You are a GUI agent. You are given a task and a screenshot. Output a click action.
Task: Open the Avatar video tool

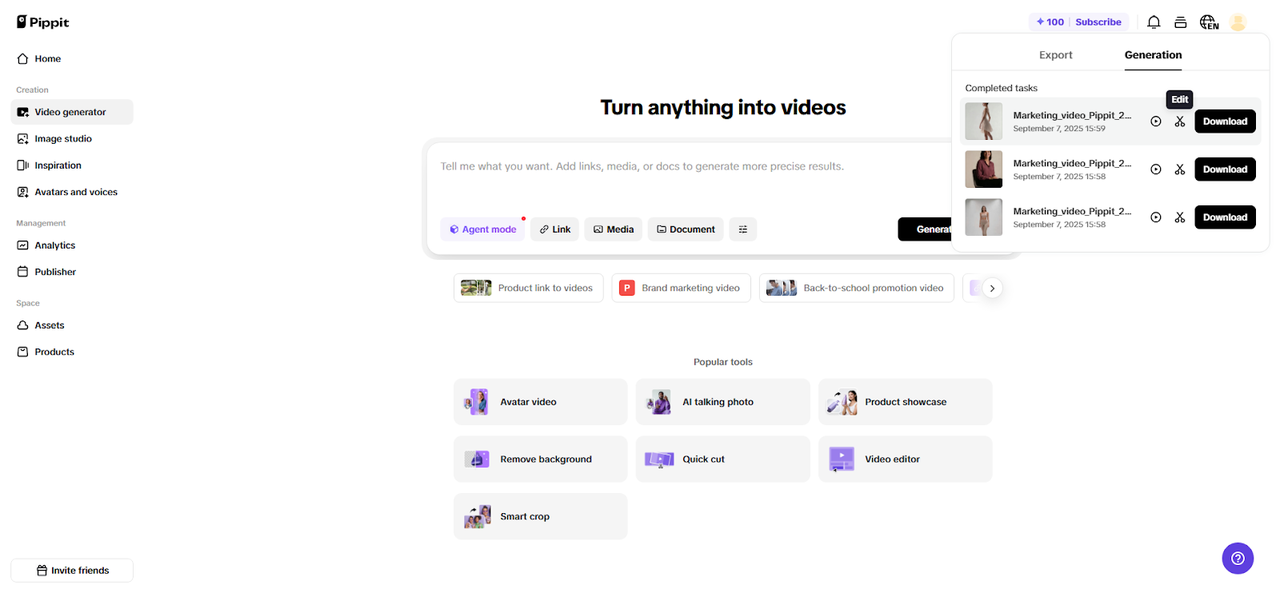pos(540,401)
